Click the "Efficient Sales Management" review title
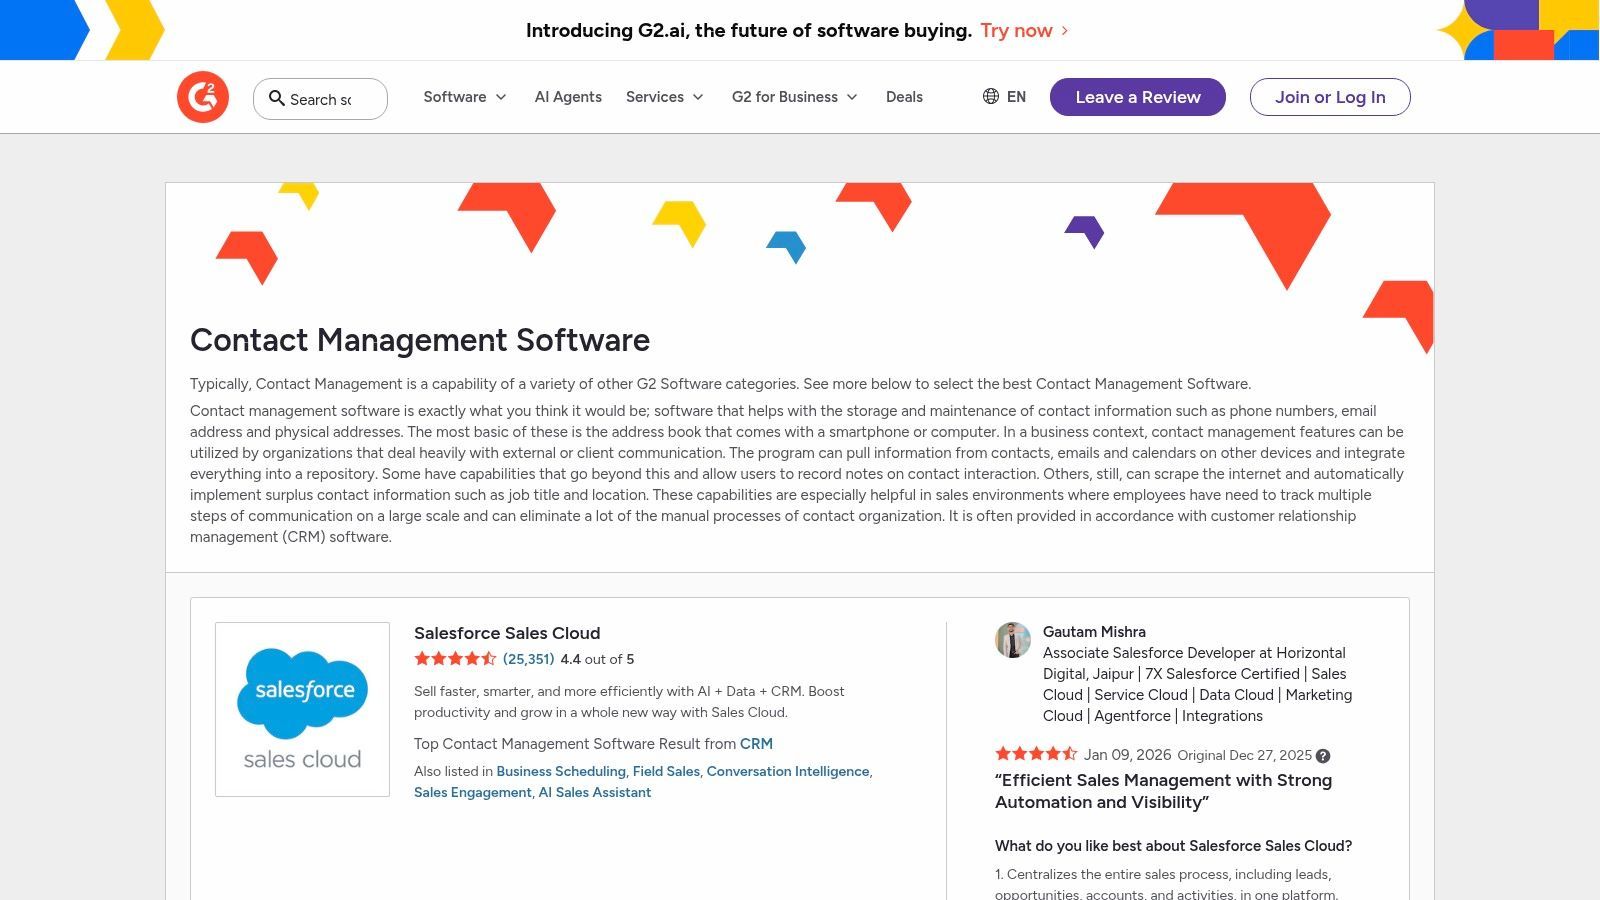The width and height of the screenshot is (1600, 900). pyautogui.click(x=1163, y=791)
